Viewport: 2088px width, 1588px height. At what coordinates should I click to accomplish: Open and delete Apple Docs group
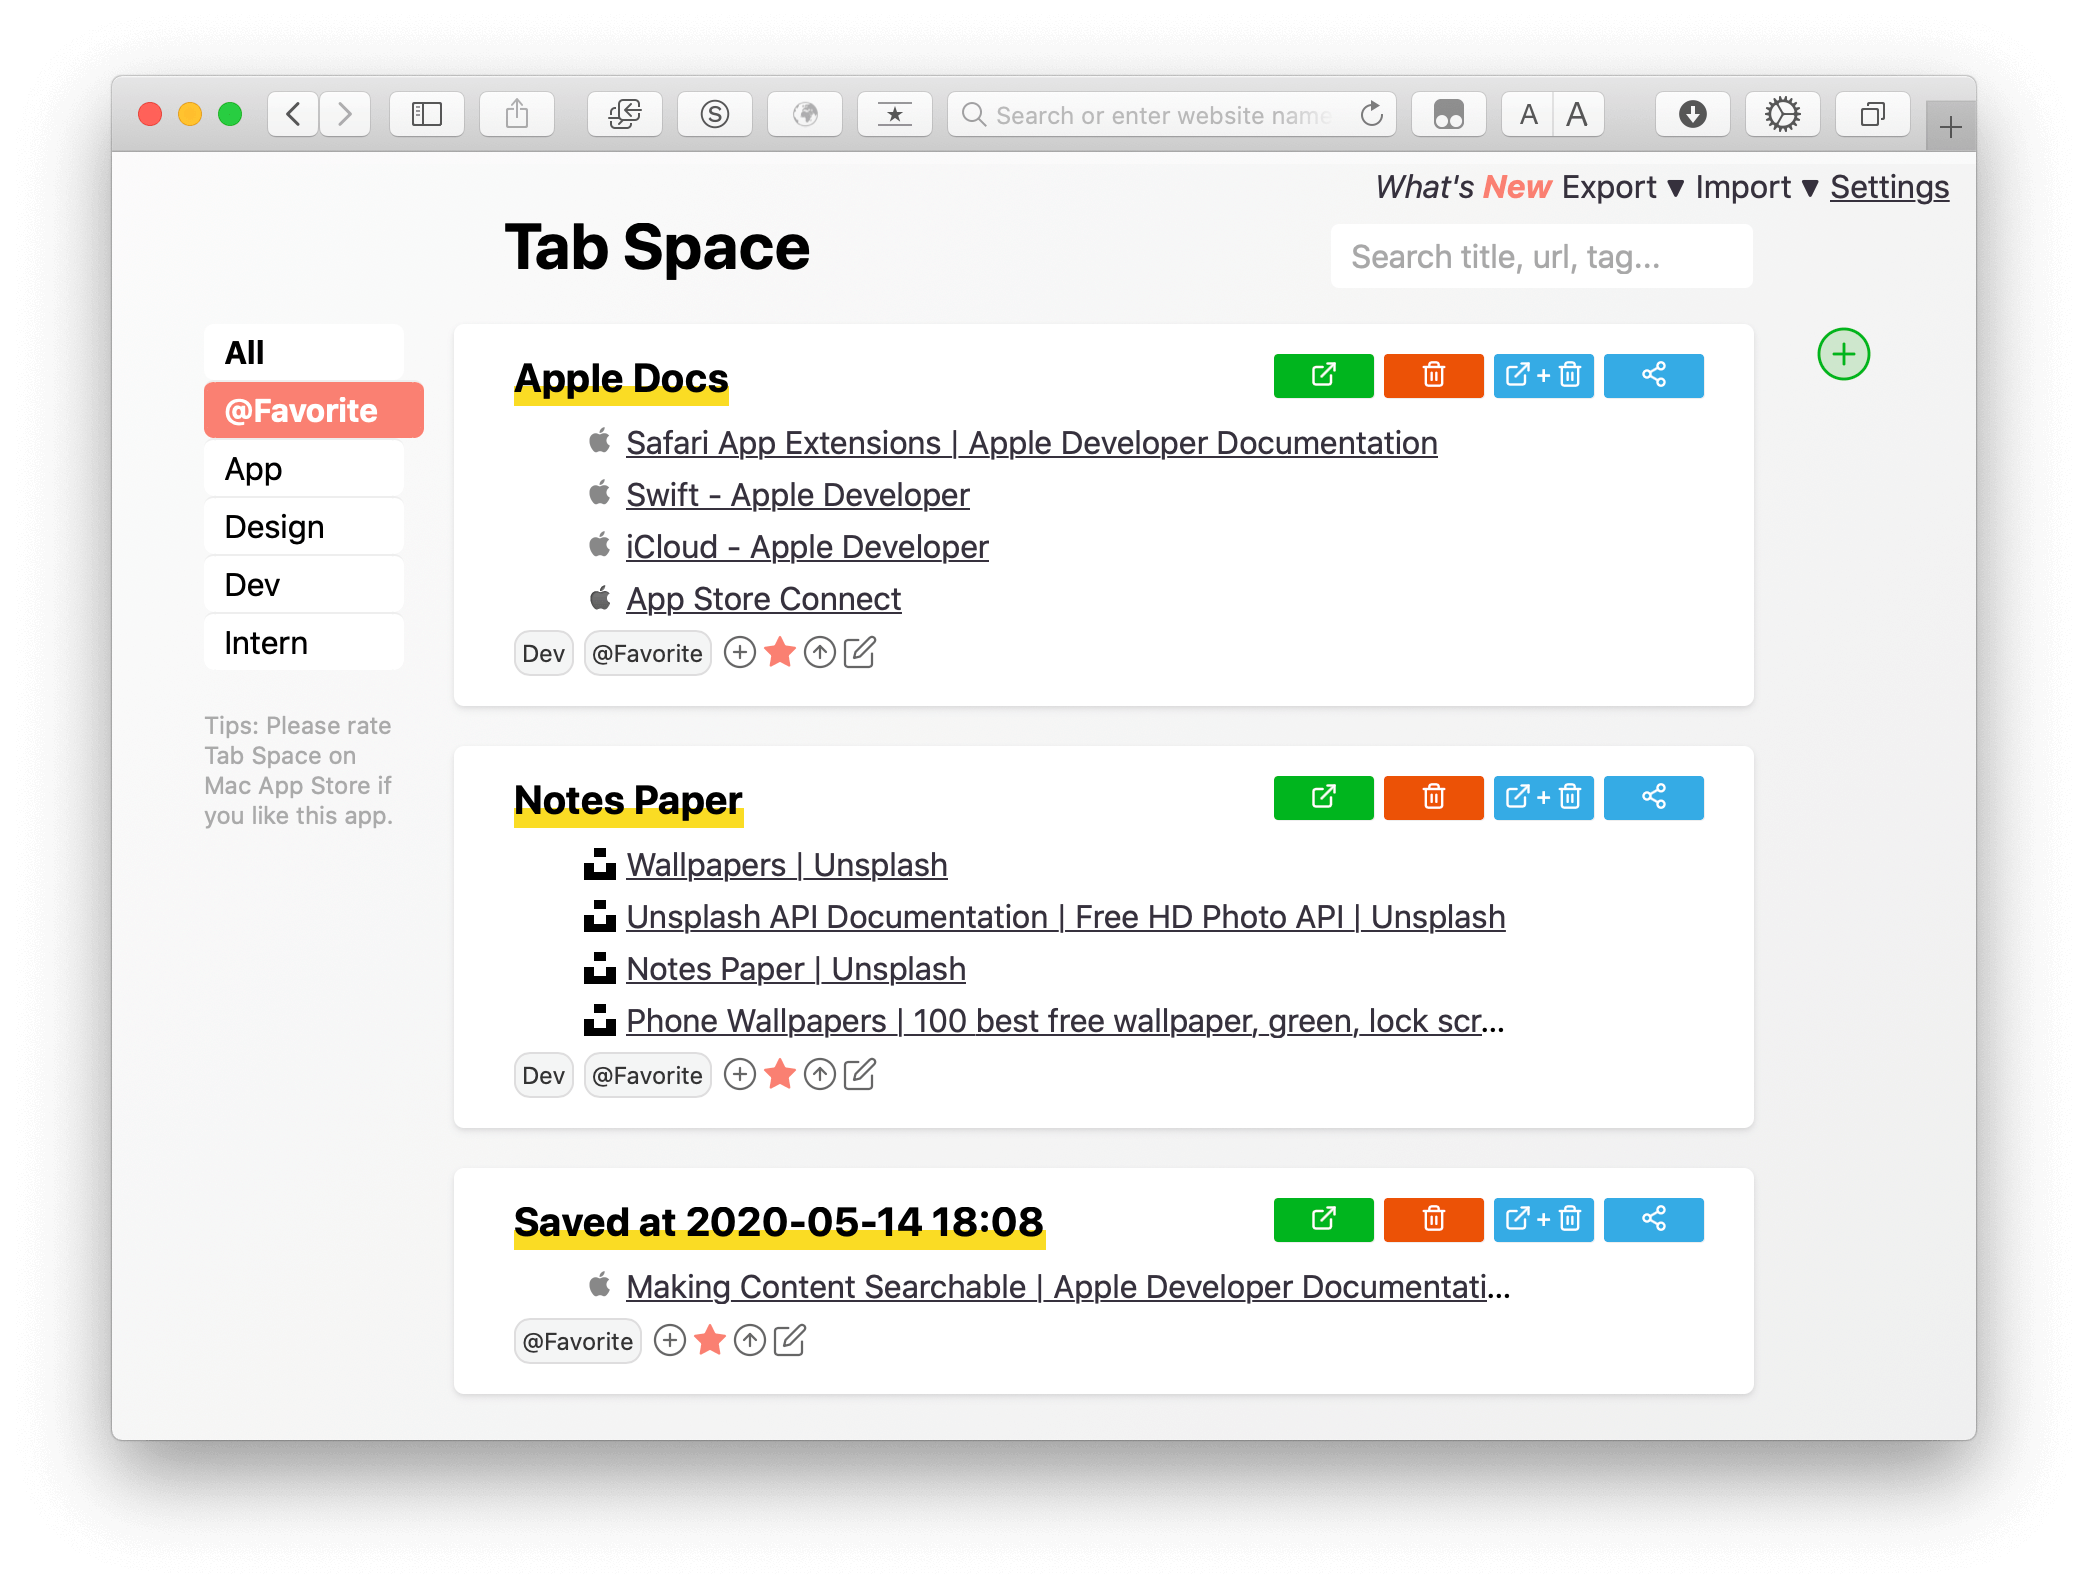(1543, 376)
